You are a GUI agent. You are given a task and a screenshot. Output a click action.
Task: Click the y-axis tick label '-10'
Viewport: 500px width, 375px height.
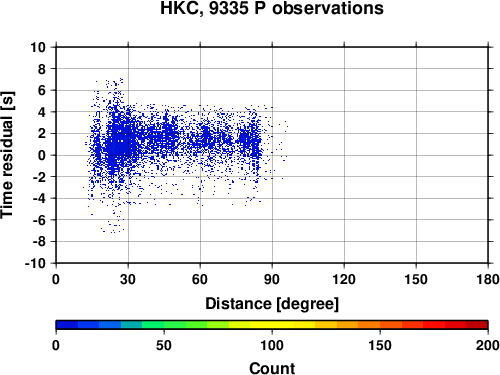point(36,263)
